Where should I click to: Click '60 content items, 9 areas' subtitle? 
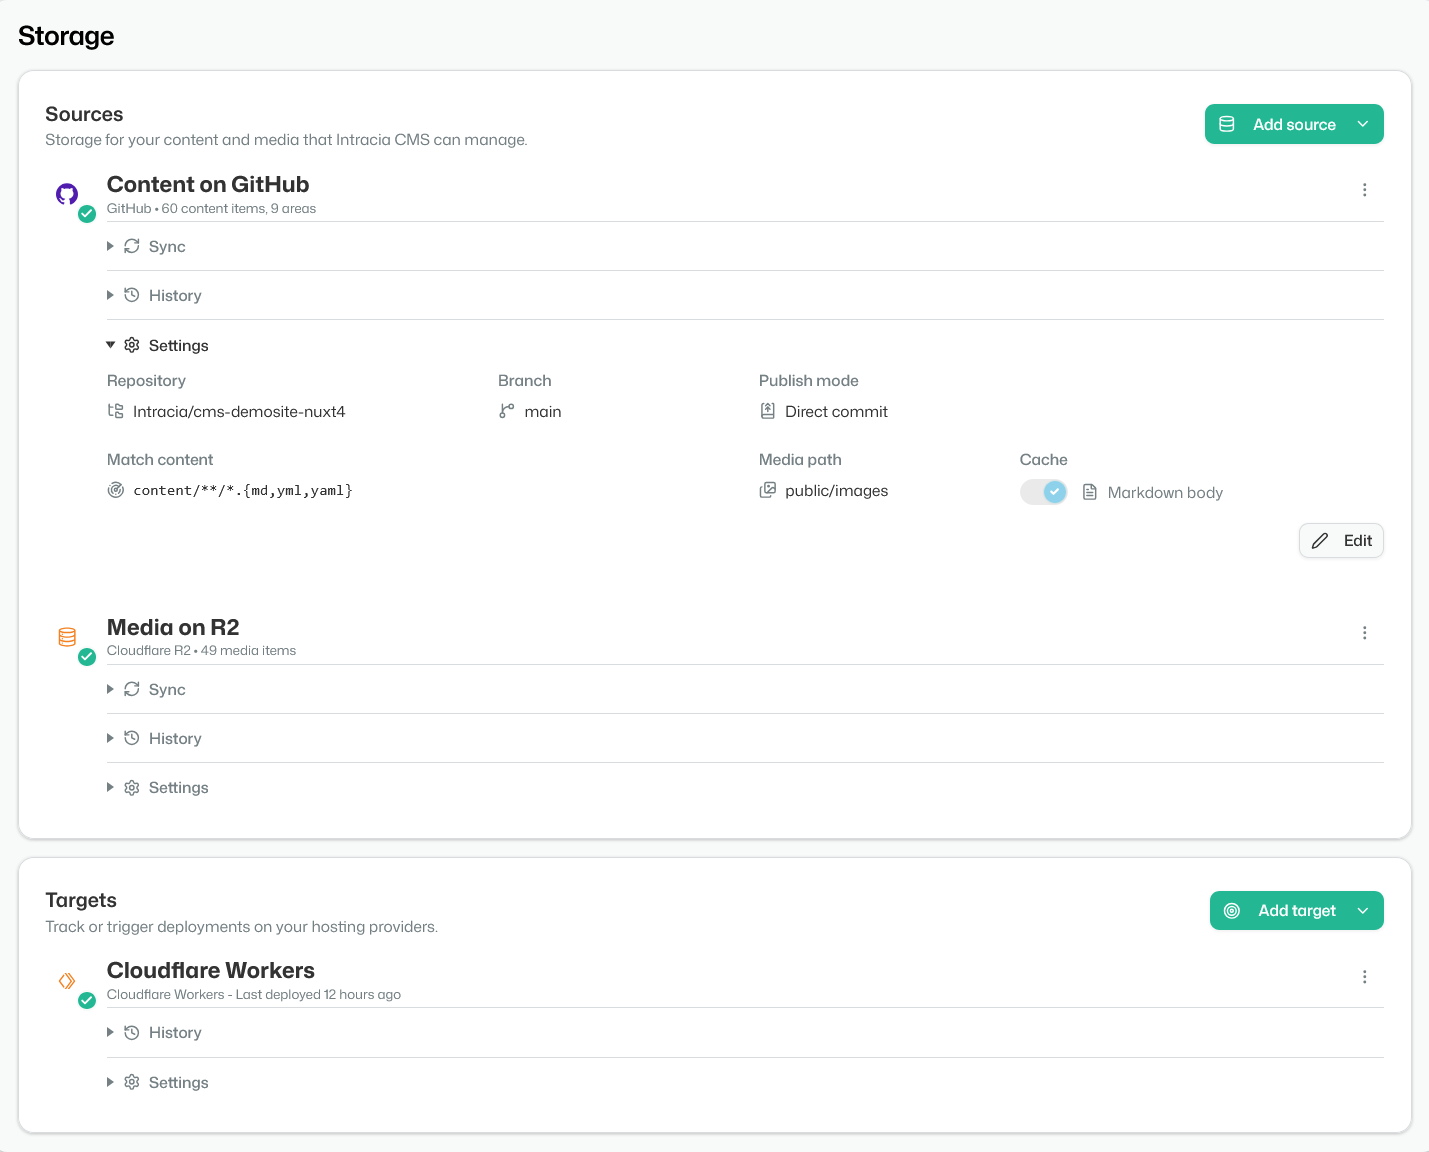(239, 209)
